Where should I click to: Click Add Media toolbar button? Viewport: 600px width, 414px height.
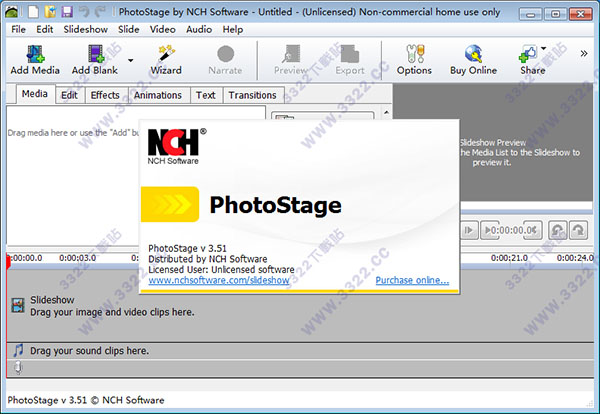tap(35, 60)
